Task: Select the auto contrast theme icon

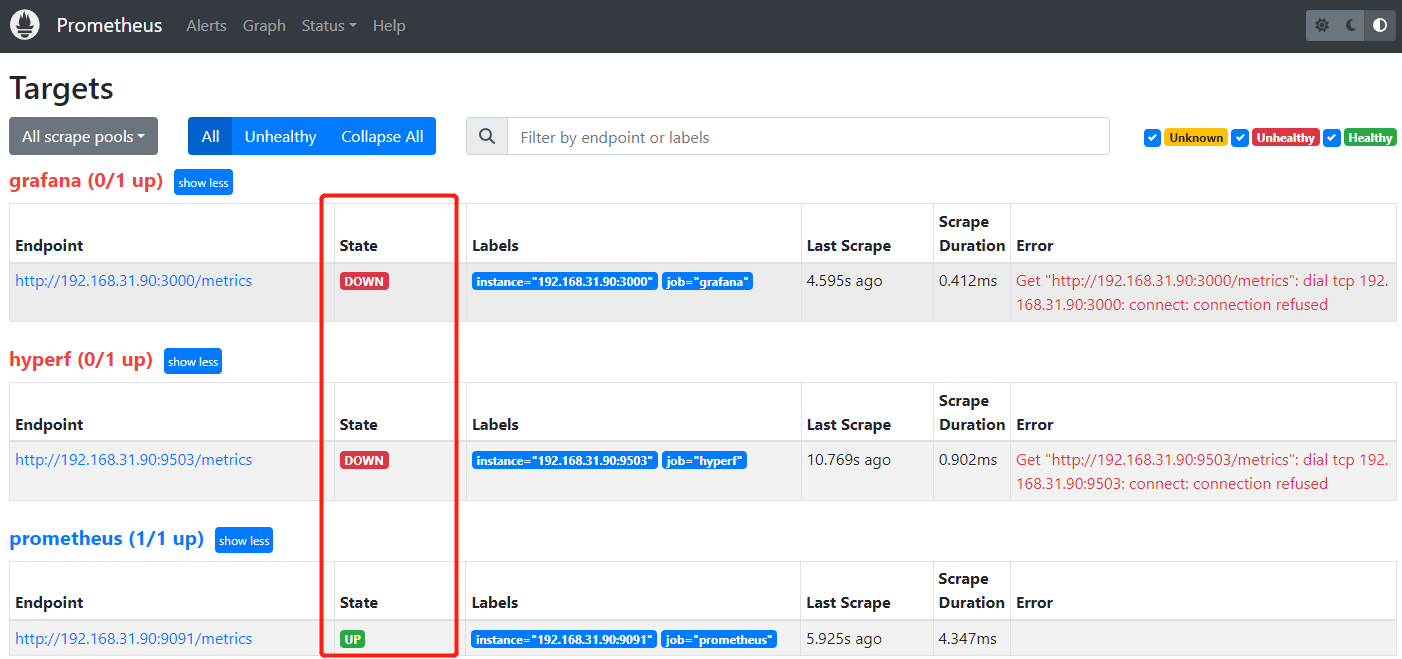Action: (1380, 26)
